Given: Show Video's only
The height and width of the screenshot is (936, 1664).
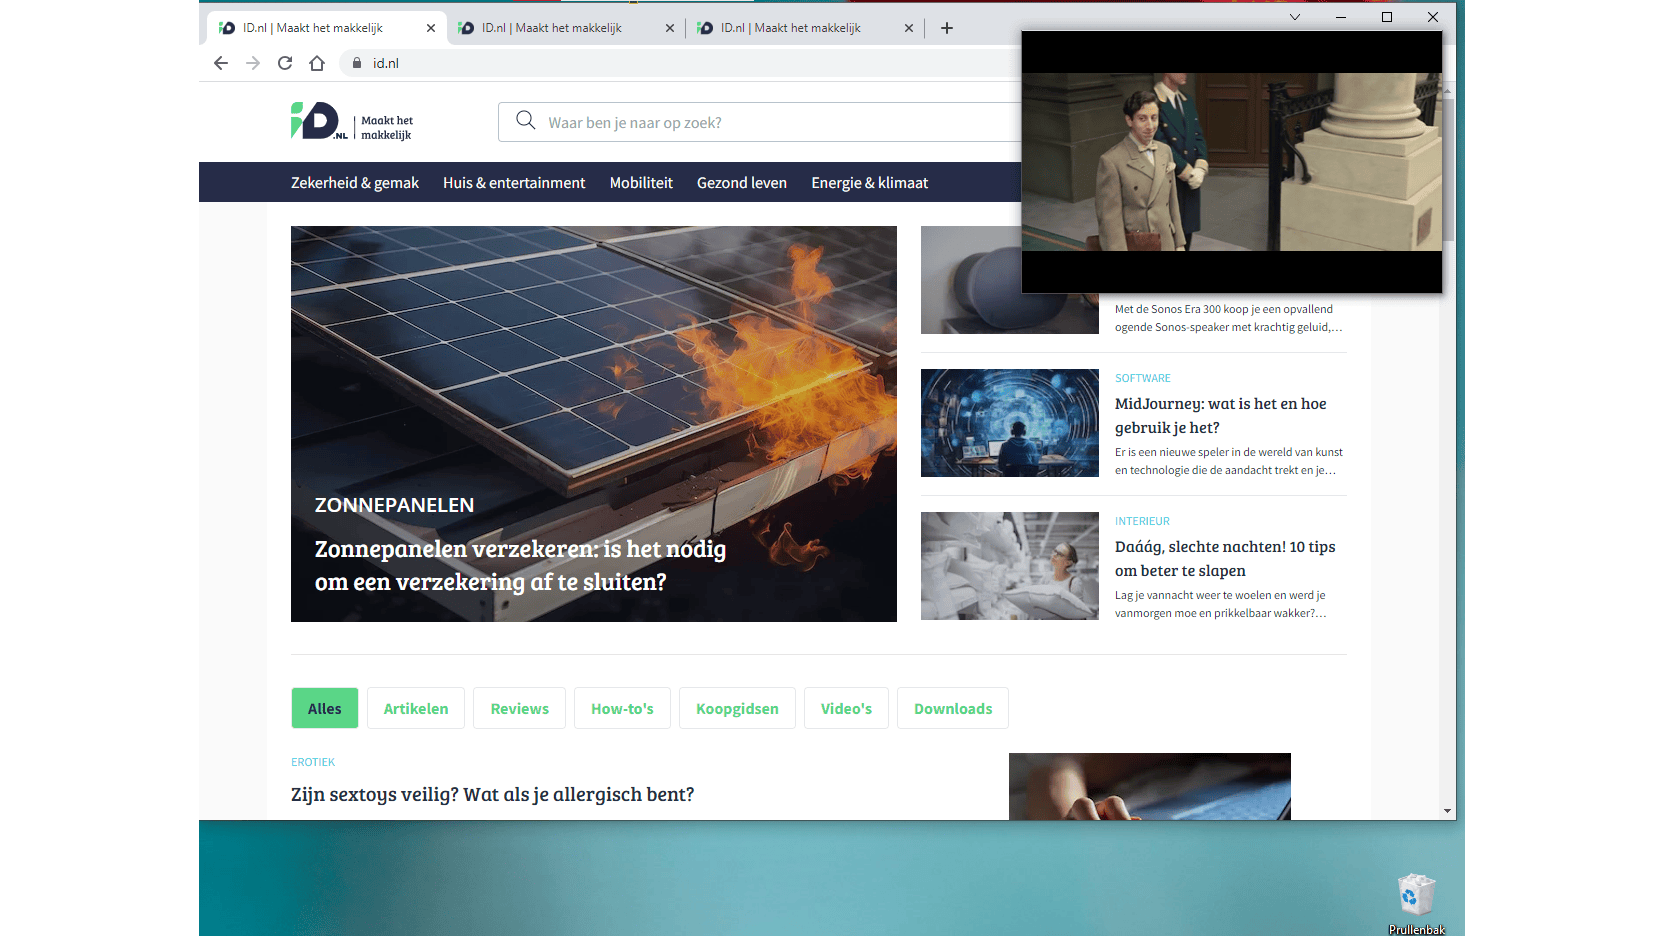Looking at the screenshot, I should pos(846,708).
